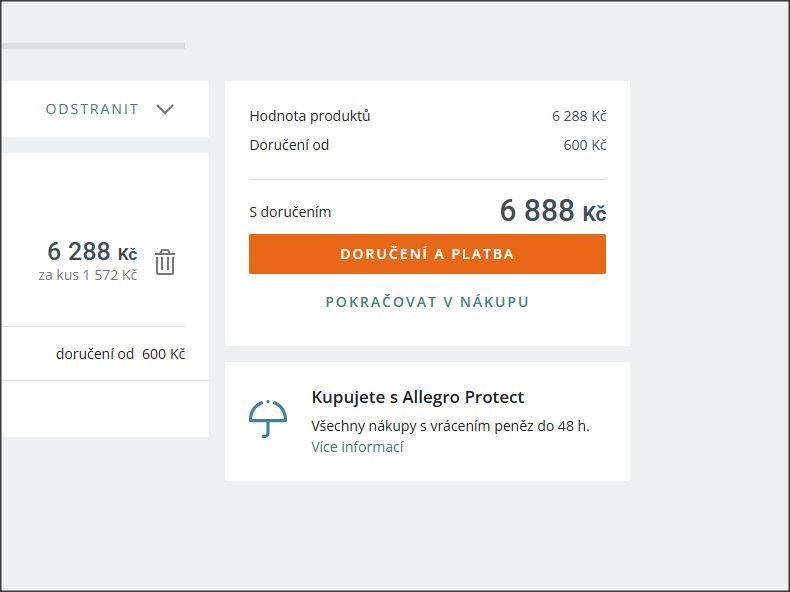Click the doručení od 600 Kč item line
Viewport: 790px width, 592px height.
click(x=120, y=354)
